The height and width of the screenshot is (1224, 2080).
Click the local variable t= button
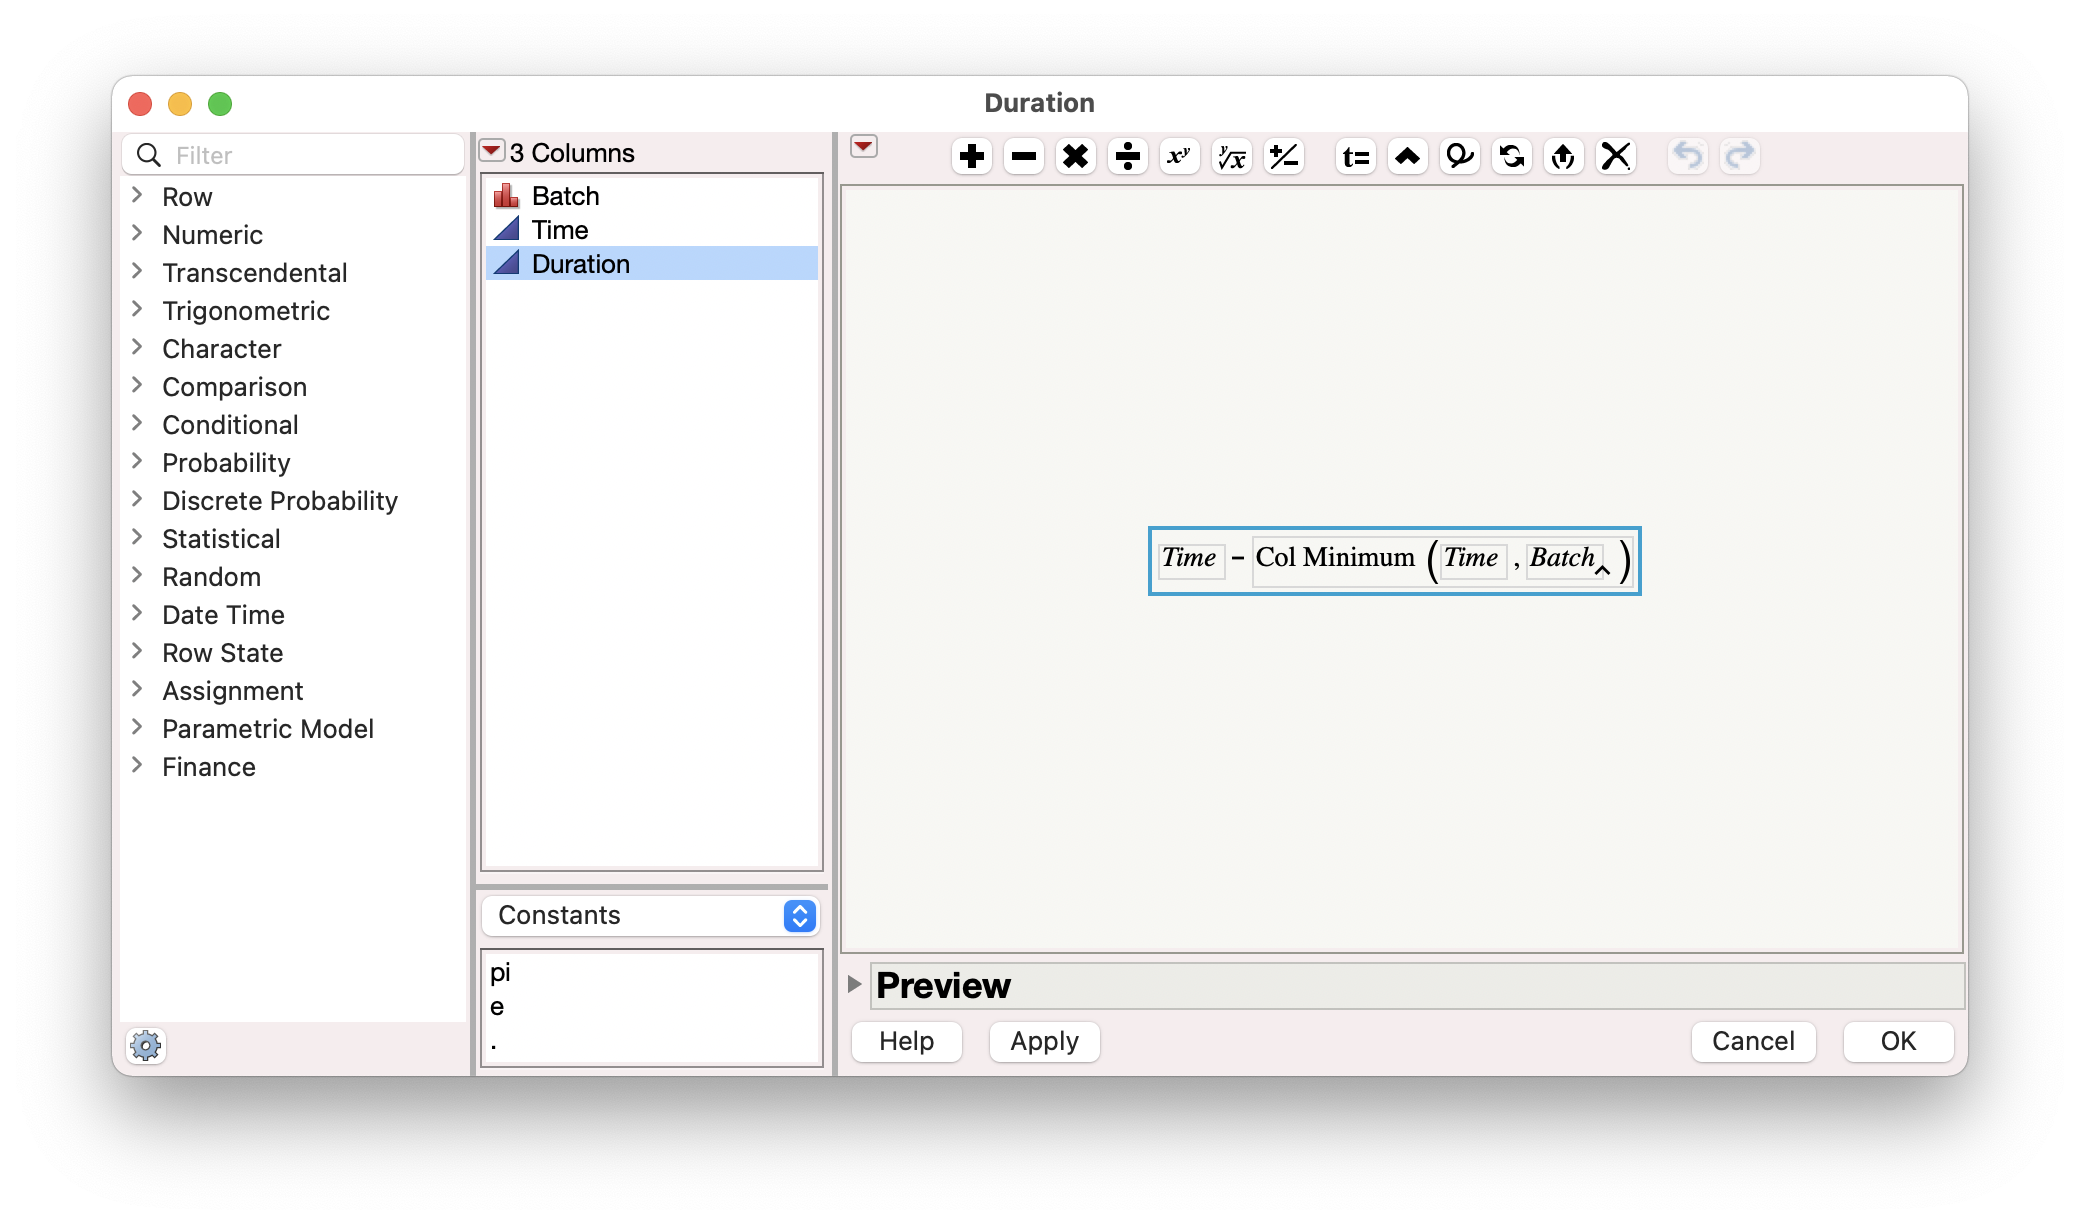coord(1355,157)
